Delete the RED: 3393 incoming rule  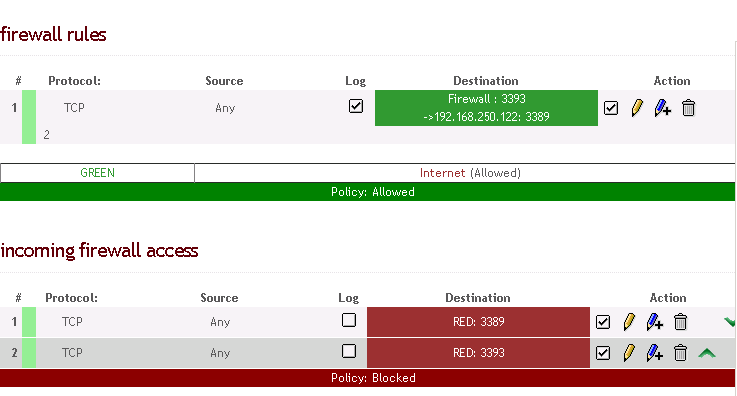(x=680, y=353)
